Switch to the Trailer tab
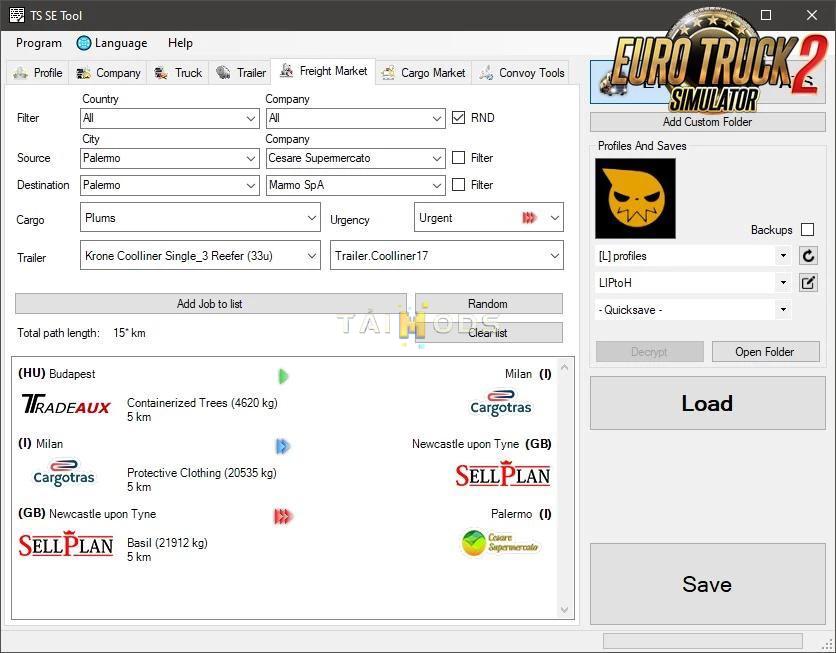 pos(240,73)
